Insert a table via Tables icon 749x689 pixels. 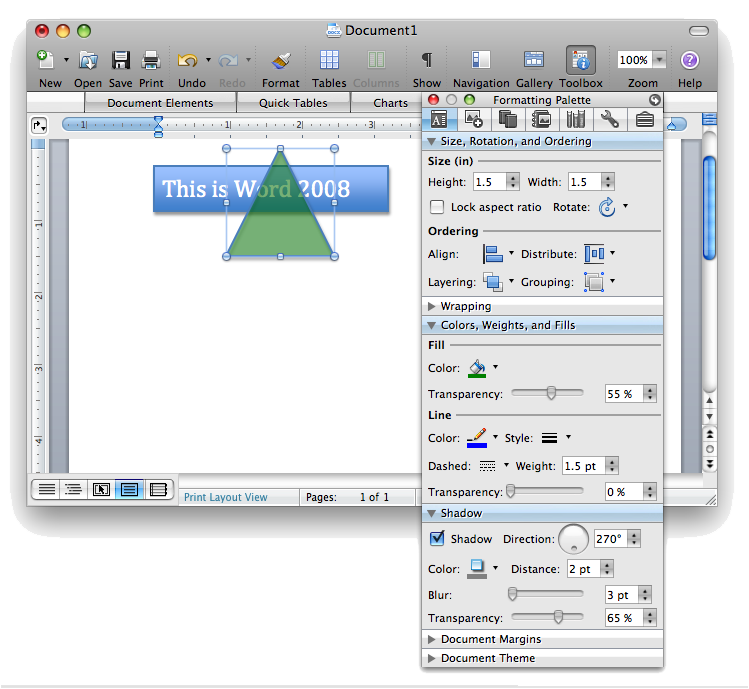[329, 60]
